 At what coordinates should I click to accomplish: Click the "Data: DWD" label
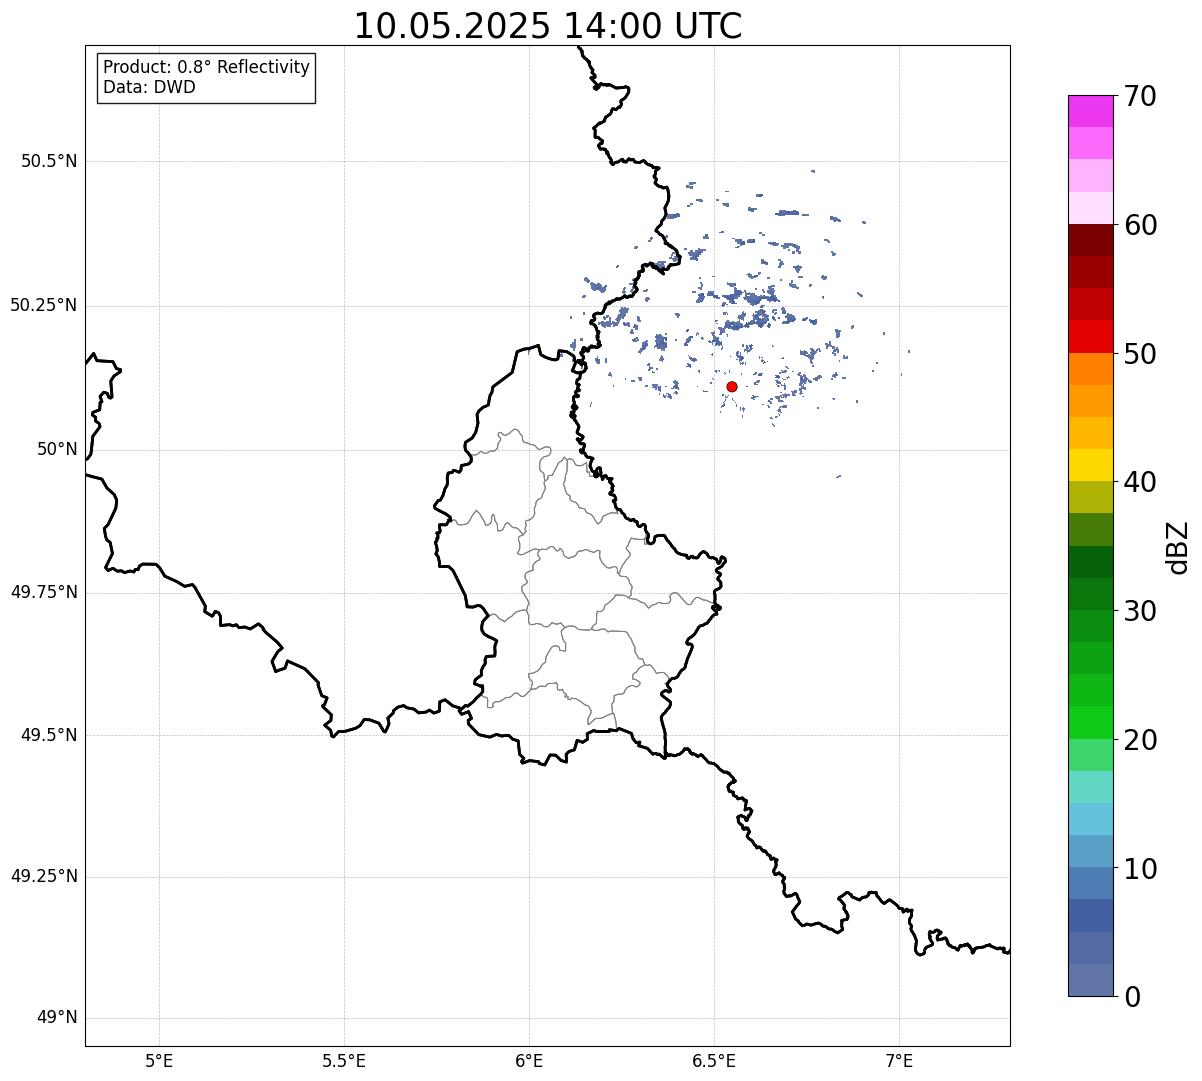(149, 87)
